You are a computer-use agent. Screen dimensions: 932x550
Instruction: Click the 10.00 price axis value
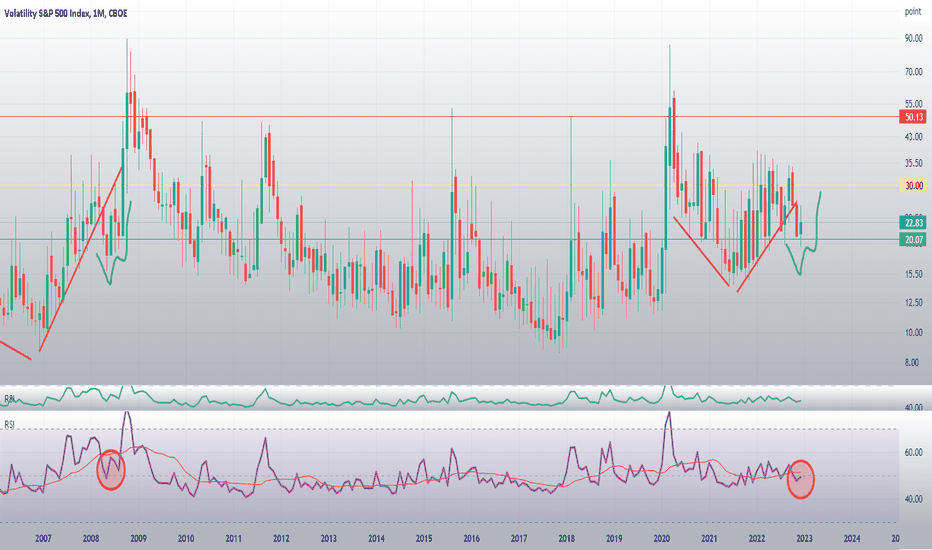[914, 332]
